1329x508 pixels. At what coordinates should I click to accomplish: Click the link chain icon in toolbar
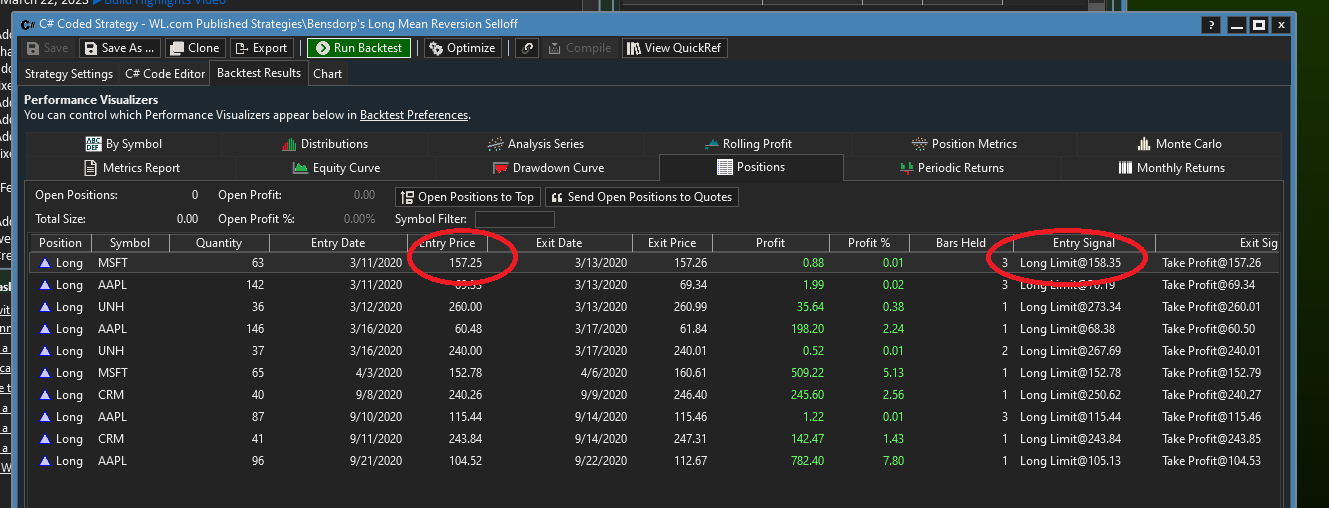click(x=527, y=48)
